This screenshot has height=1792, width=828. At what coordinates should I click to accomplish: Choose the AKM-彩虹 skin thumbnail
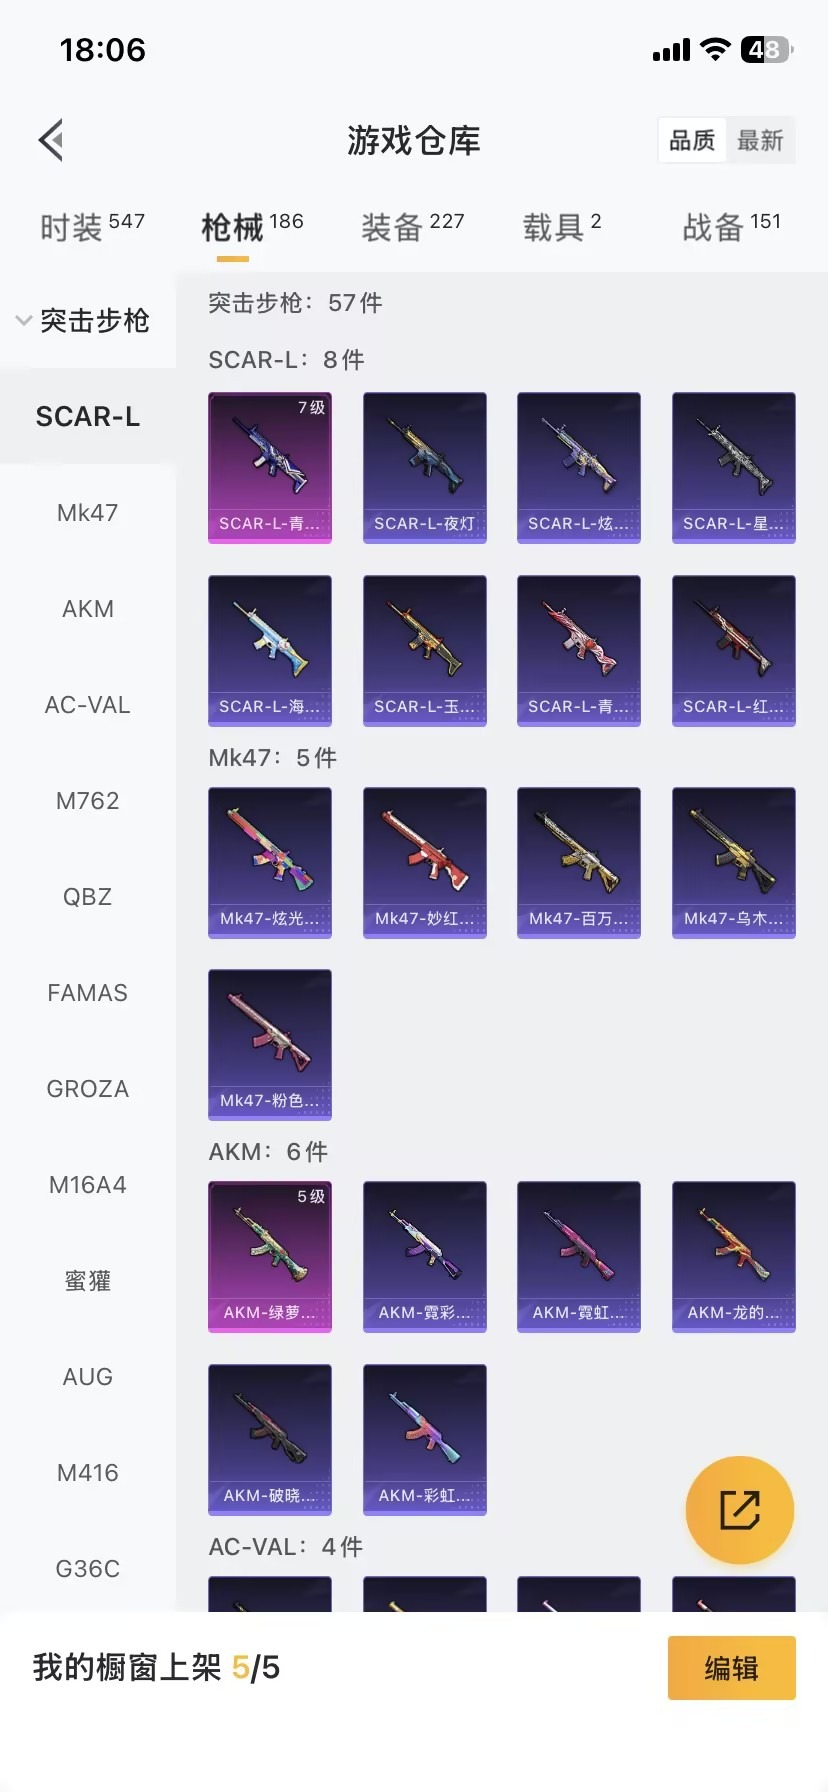pyautogui.click(x=425, y=1440)
